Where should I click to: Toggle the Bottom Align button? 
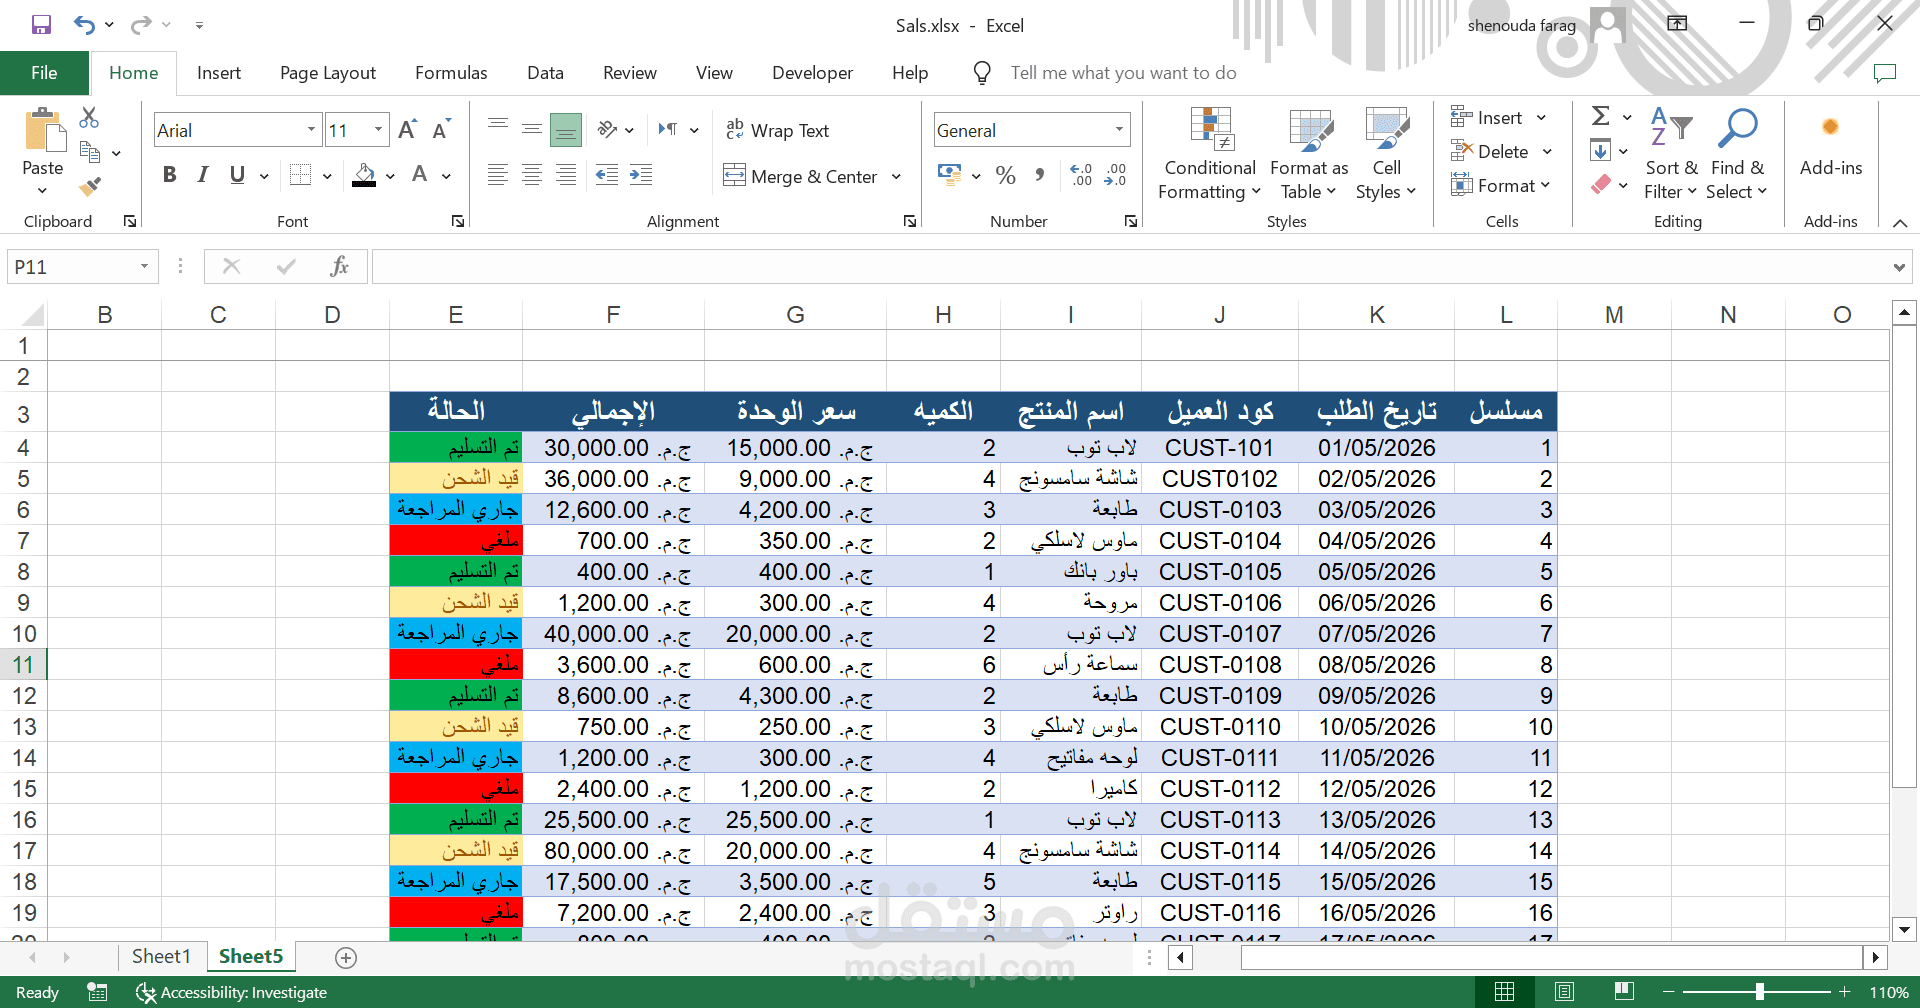click(x=566, y=128)
